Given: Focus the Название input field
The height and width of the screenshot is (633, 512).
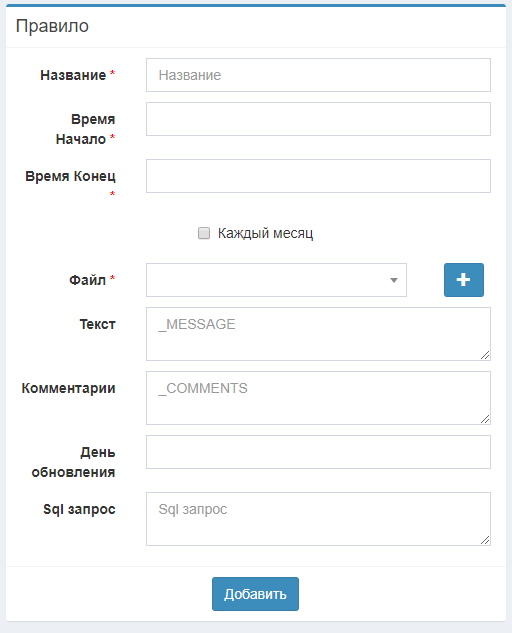Looking at the screenshot, I should coord(318,75).
